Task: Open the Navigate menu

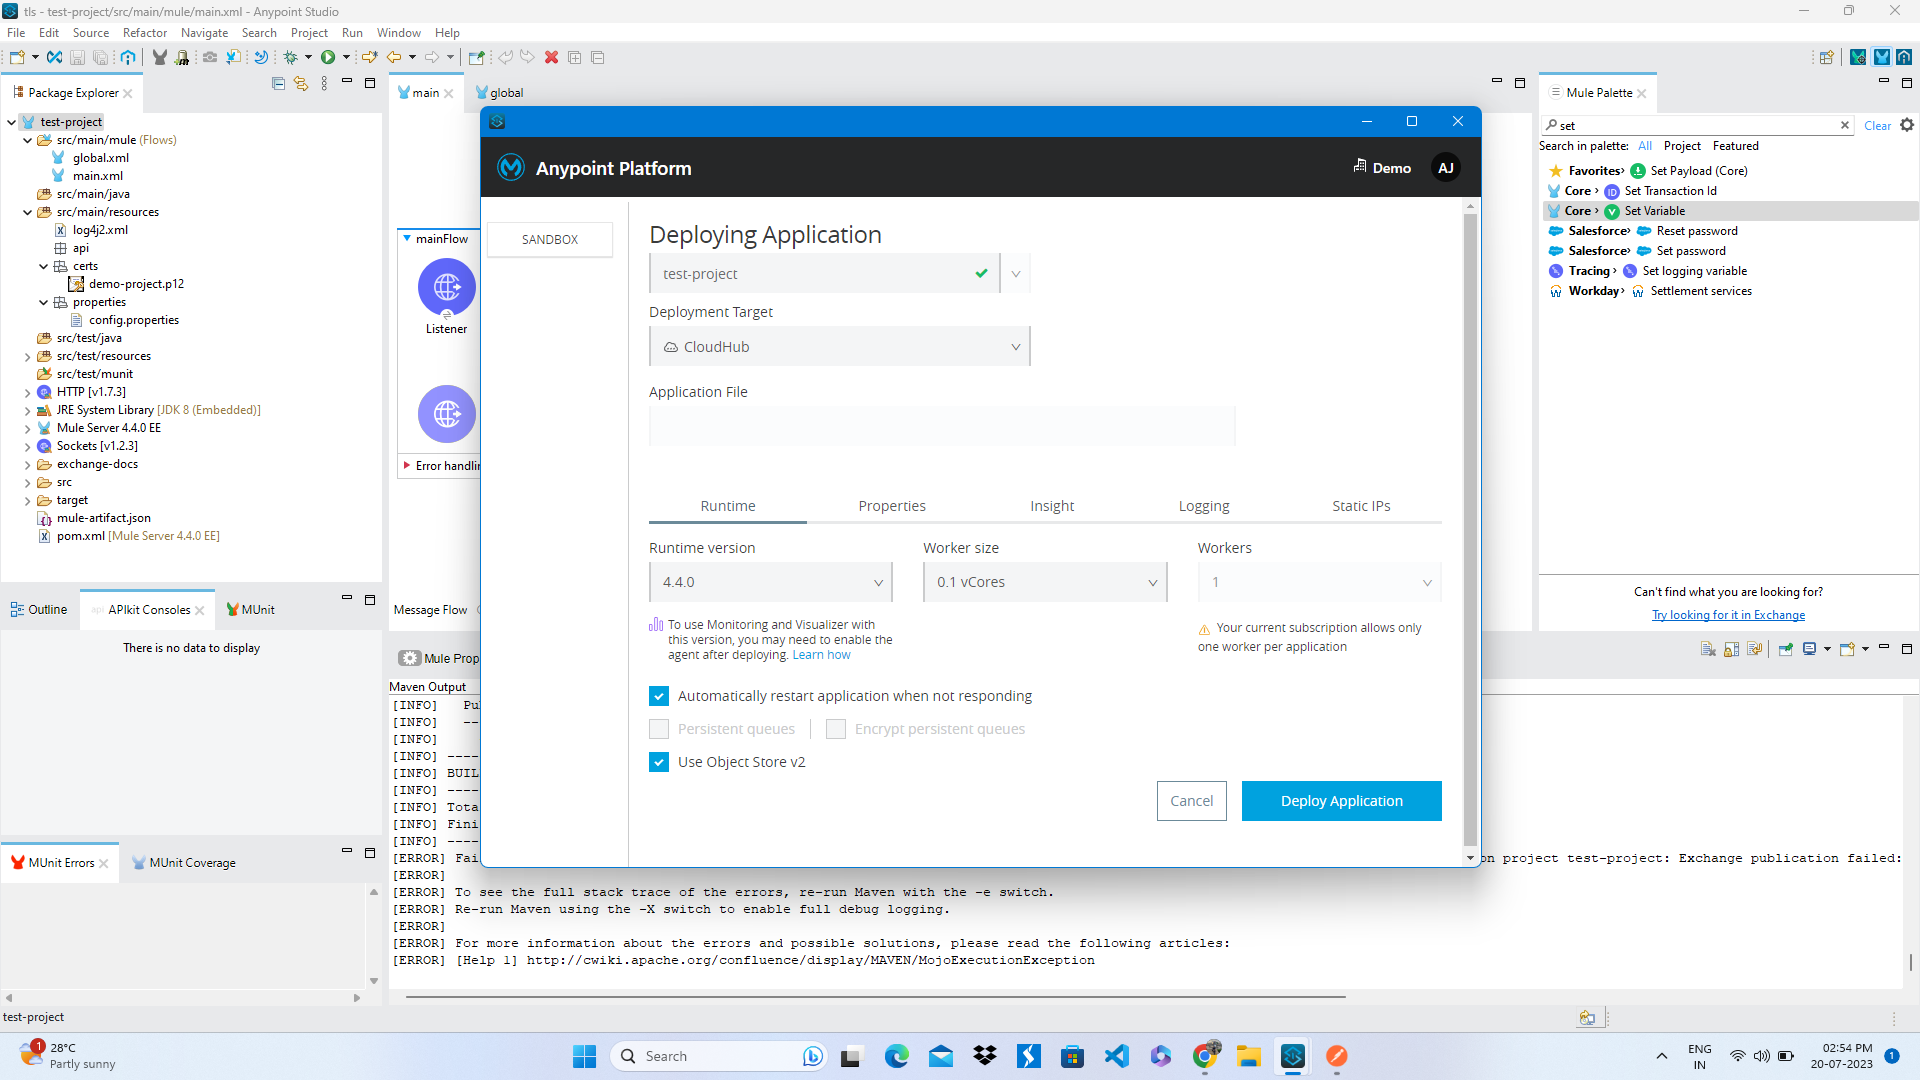Action: click(204, 33)
